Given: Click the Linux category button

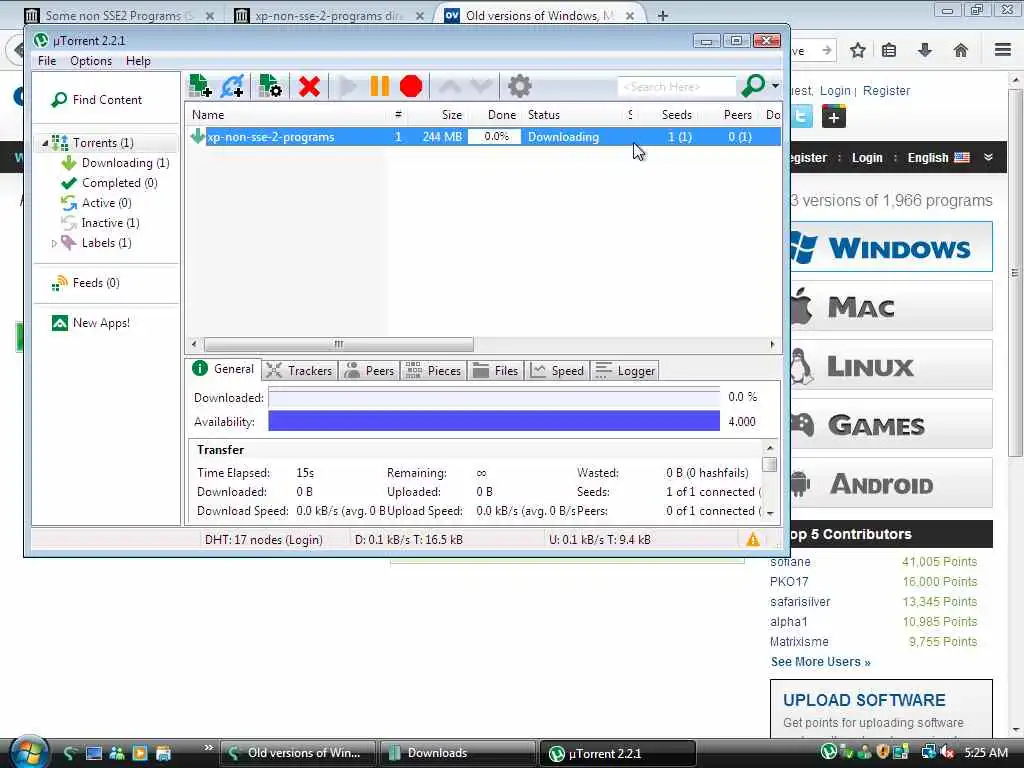Looking at the screenshot, I should [891, 365].
